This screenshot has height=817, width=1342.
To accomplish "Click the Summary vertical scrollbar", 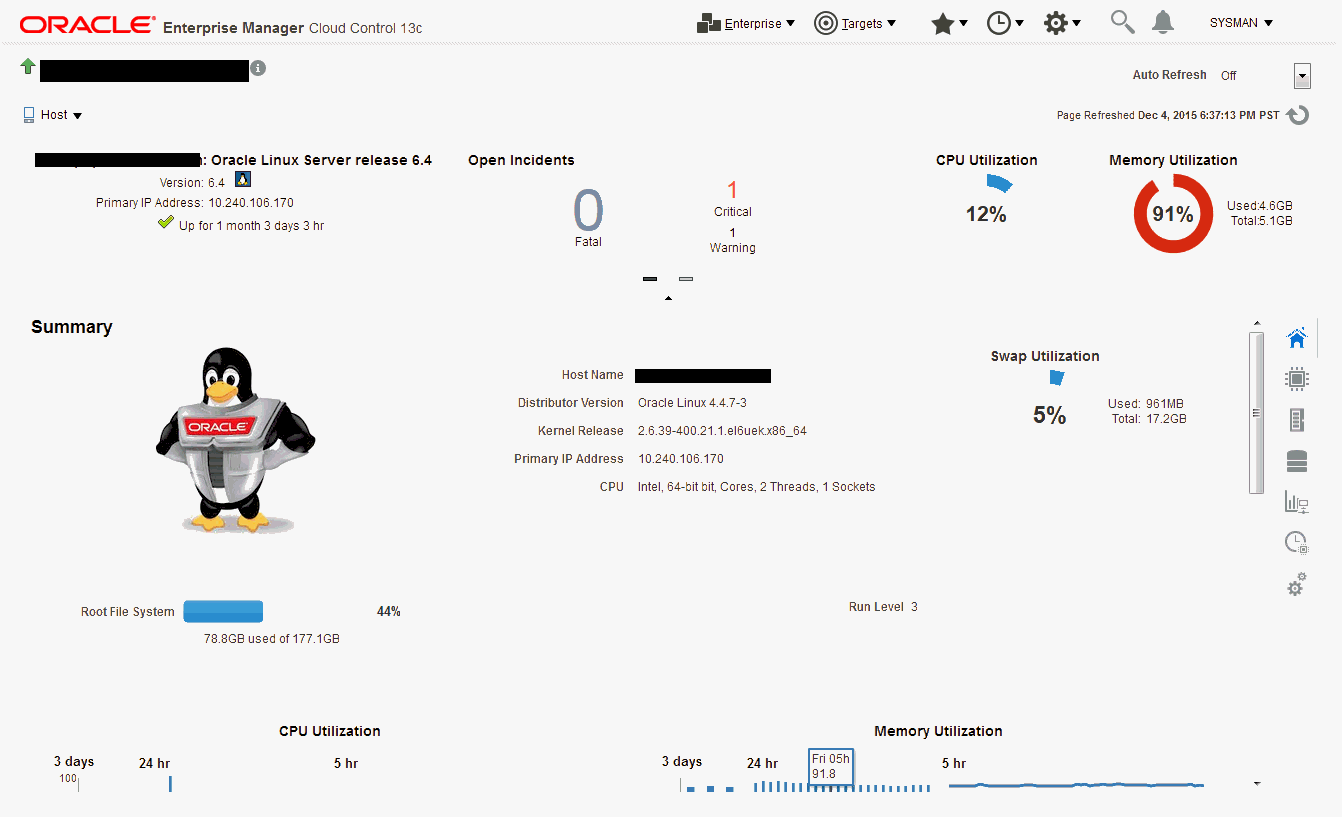I will pos(1256,412).
